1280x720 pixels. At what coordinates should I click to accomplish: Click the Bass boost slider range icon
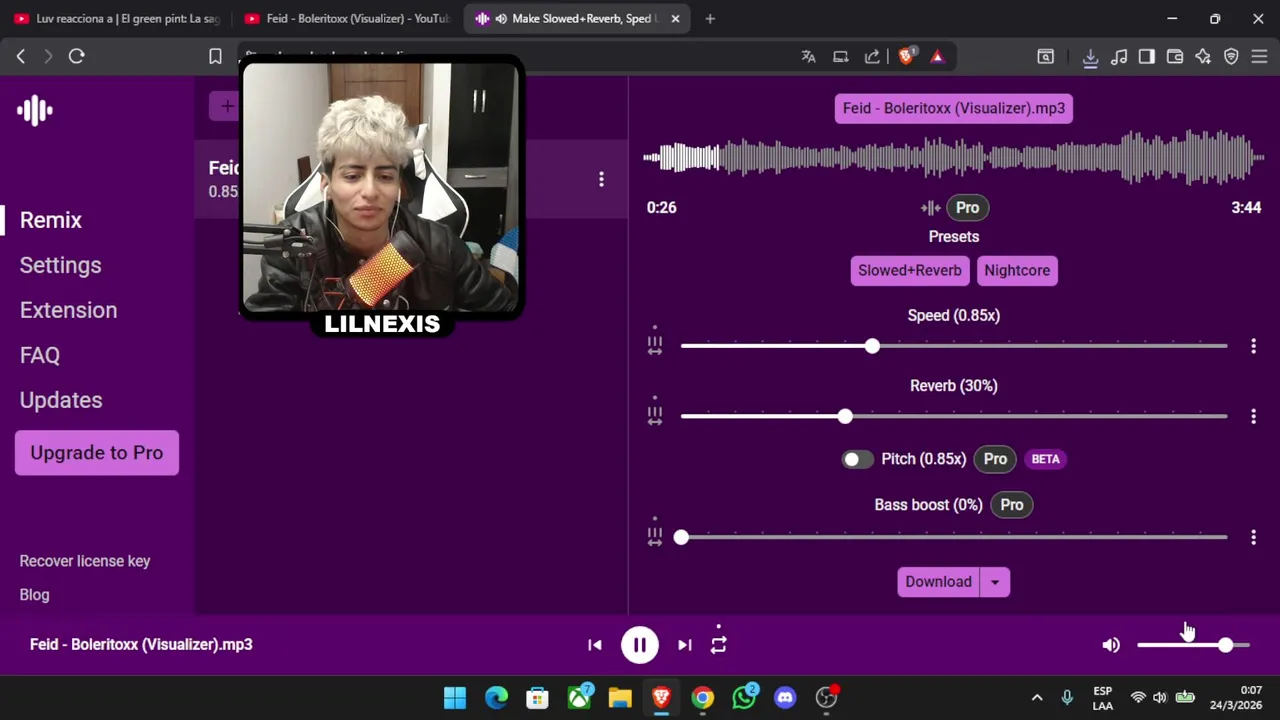click(654, 533)
